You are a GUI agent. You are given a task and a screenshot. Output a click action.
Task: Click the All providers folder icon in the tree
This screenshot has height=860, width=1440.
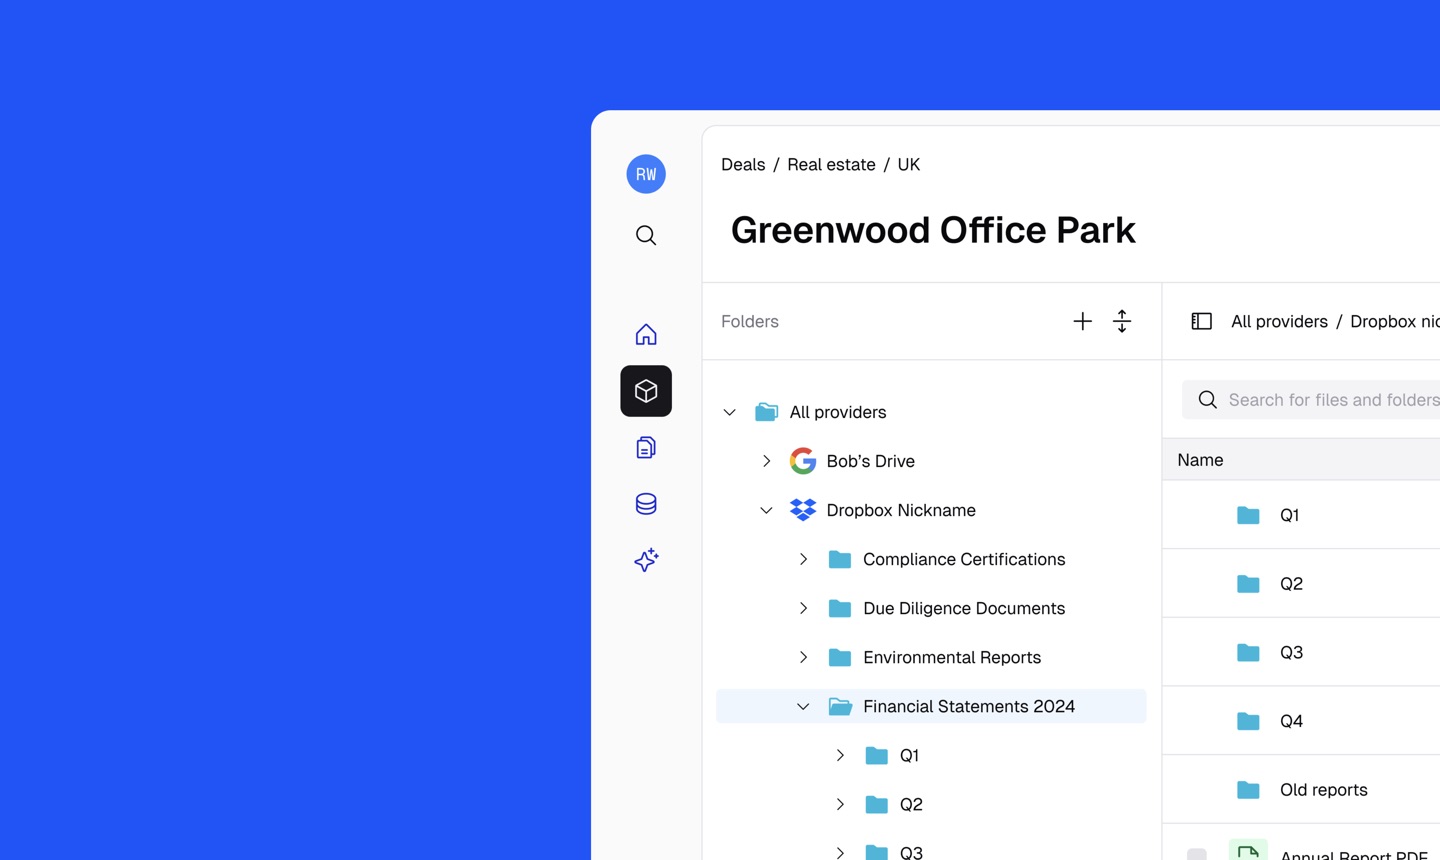coord(766,412)
